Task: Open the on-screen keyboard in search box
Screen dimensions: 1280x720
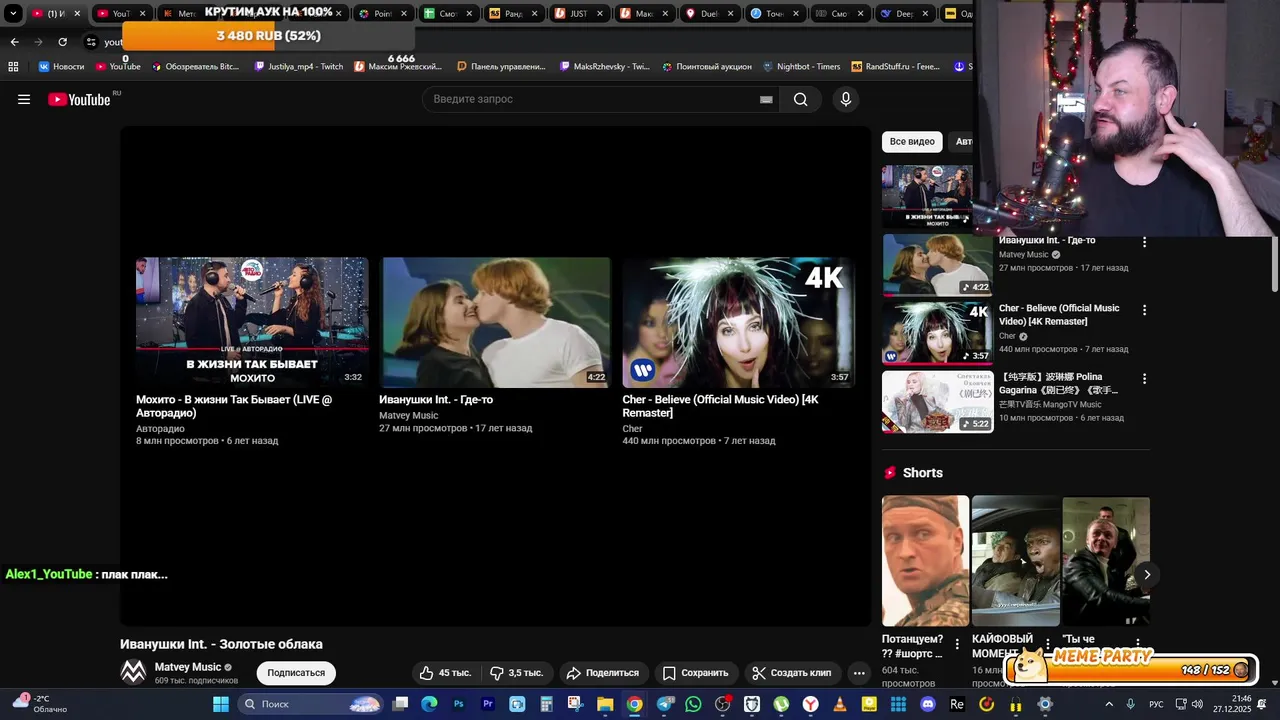Action: pyautogui.click(x=766, y=99)
